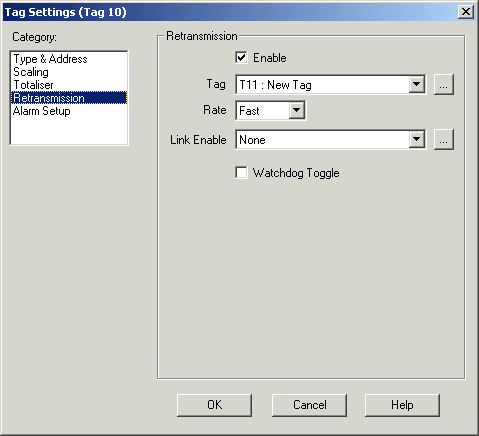The height and width of the screenshot is (436, 479).
Task: Open the Rate dropdown arrow
Action: point(297,110)
